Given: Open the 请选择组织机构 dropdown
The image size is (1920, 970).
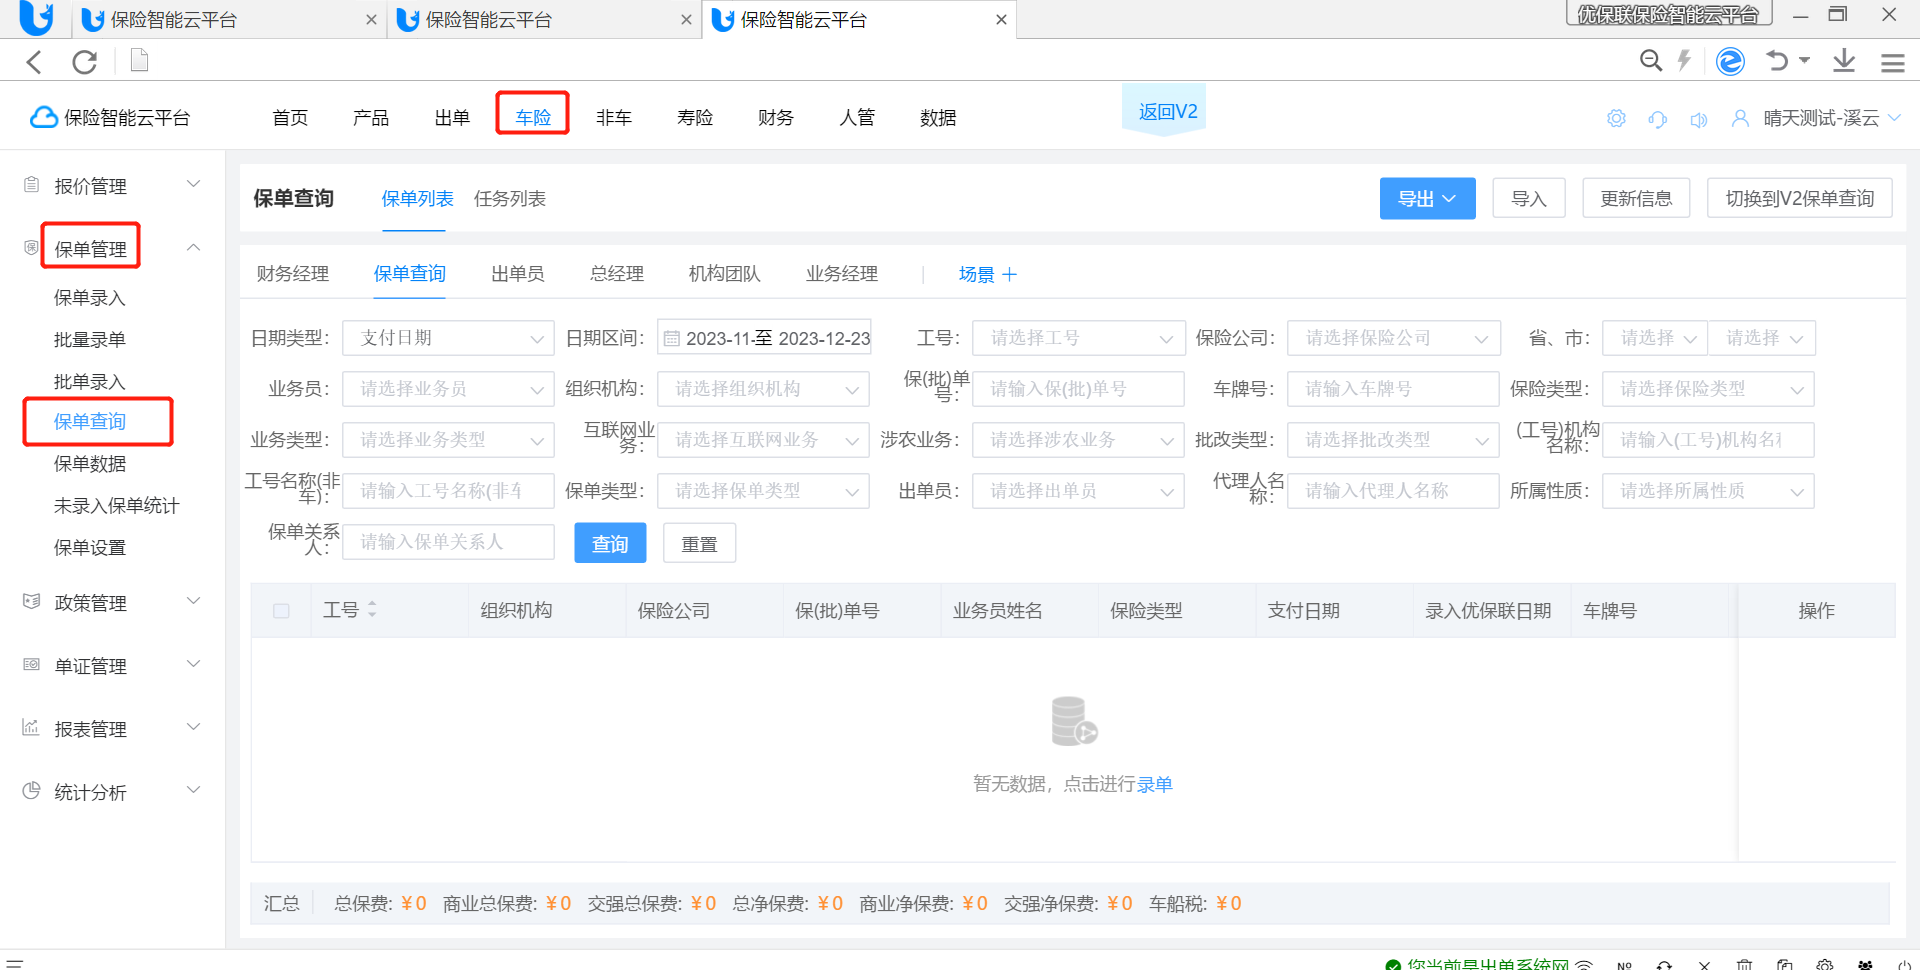Looking at the screenshot, I should click(763, 389).
